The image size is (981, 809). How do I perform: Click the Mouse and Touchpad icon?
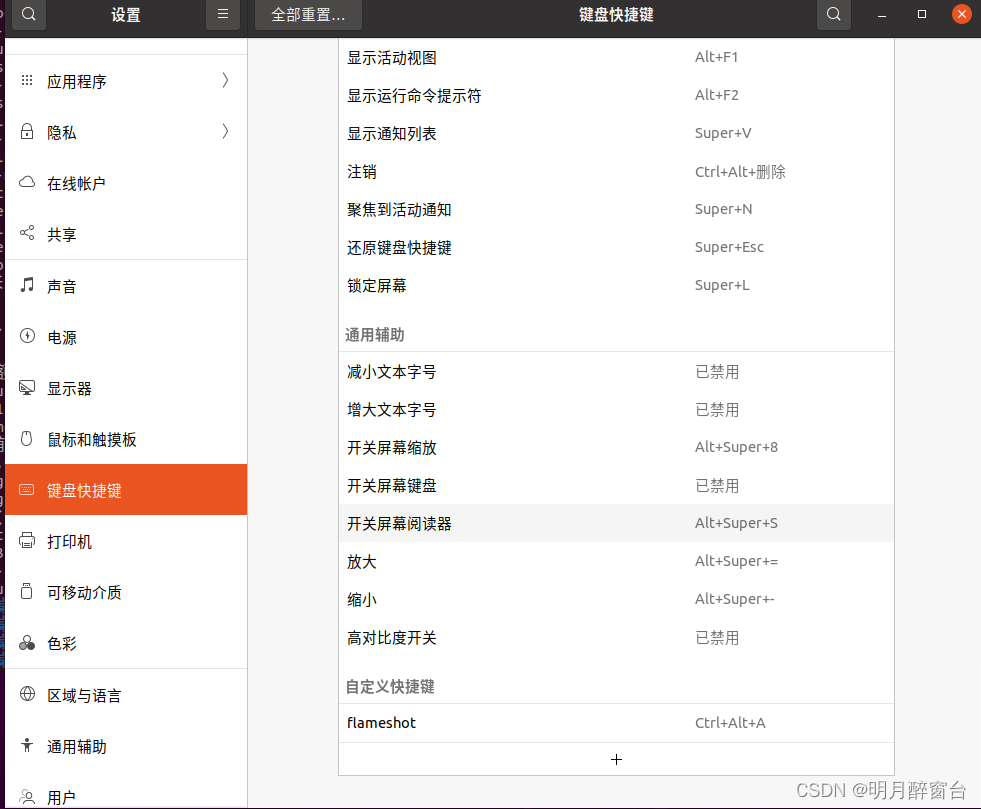pyautogui.click(x=26, y=439)
